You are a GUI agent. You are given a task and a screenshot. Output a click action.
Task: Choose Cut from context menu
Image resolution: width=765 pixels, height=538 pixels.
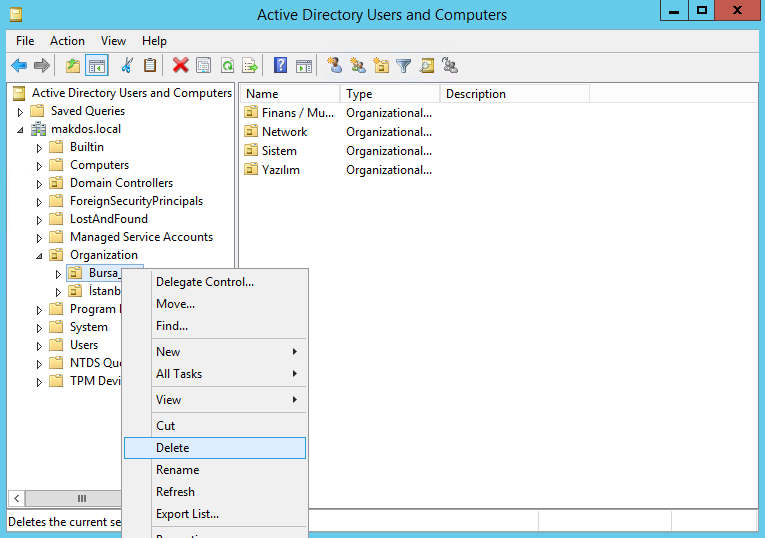(x=215, y=426)
